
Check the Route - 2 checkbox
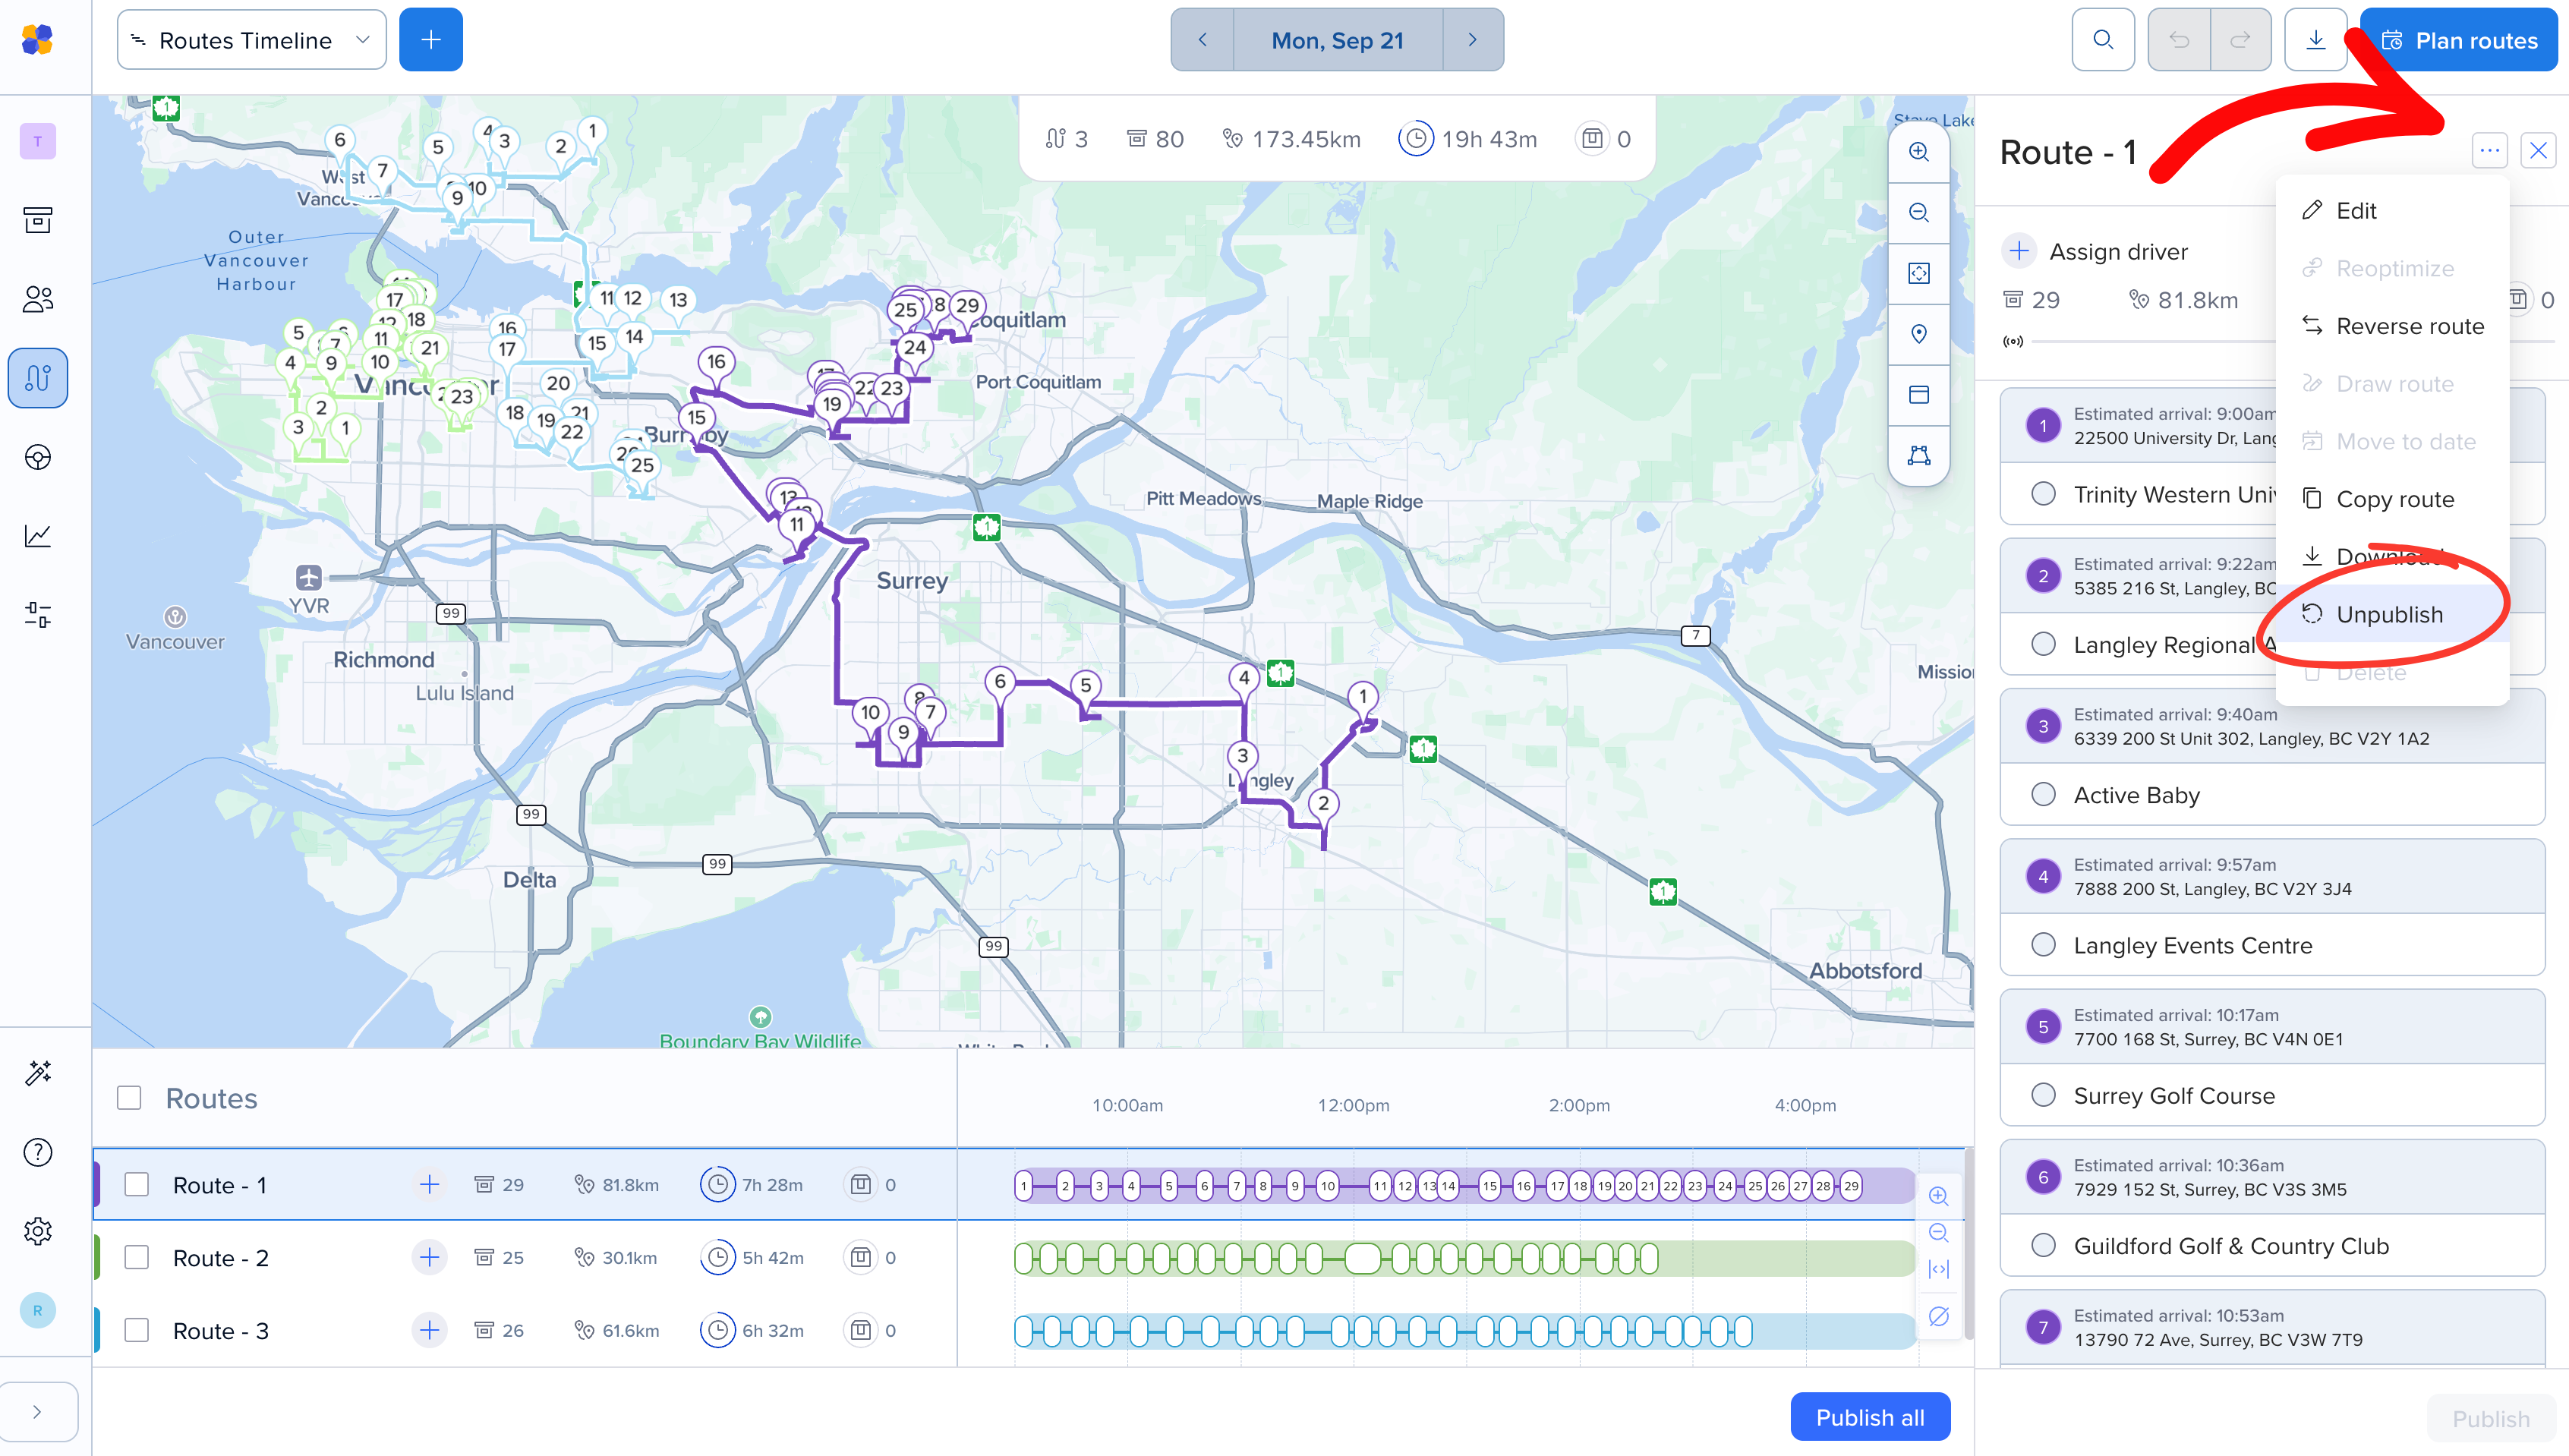tap(136, 1258)
